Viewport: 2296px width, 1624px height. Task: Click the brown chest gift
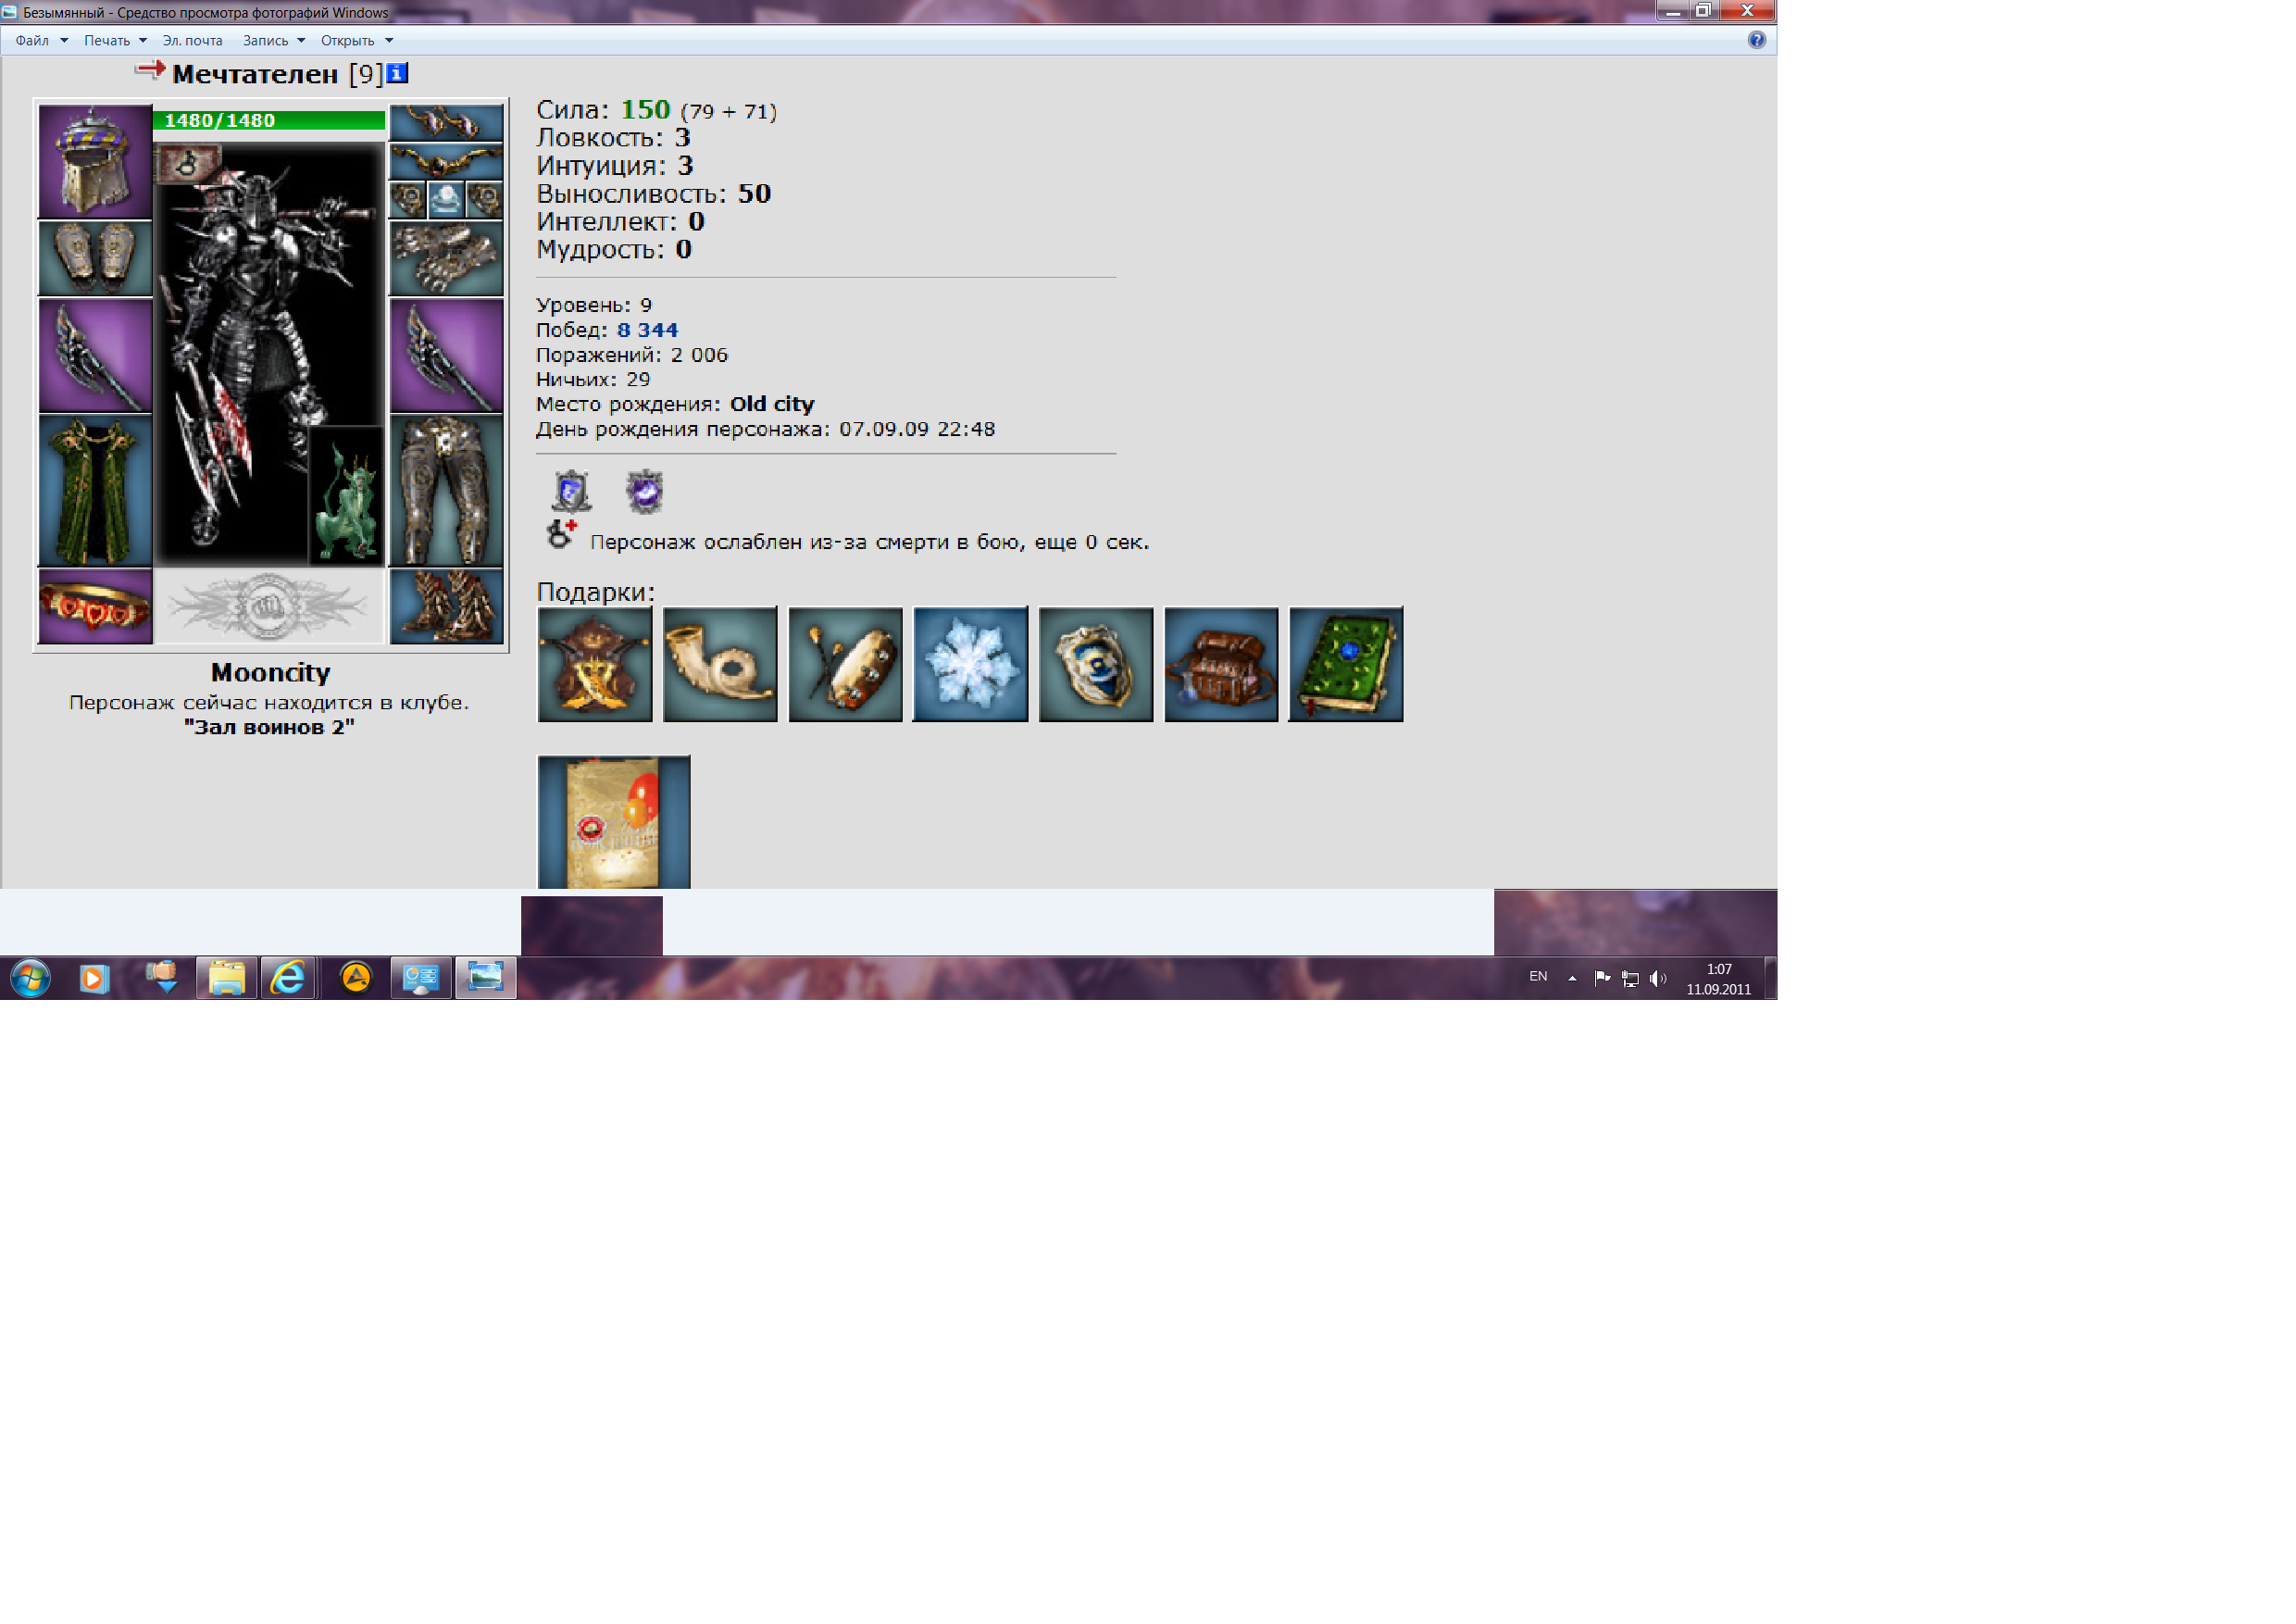1221,664
